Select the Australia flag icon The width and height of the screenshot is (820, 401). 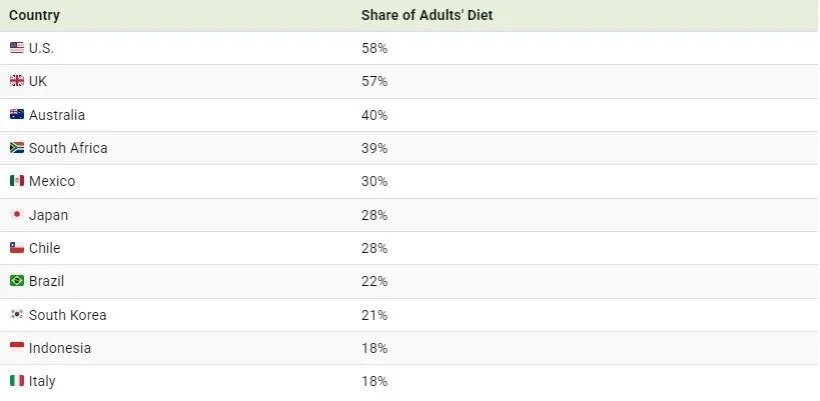point(17,115)
